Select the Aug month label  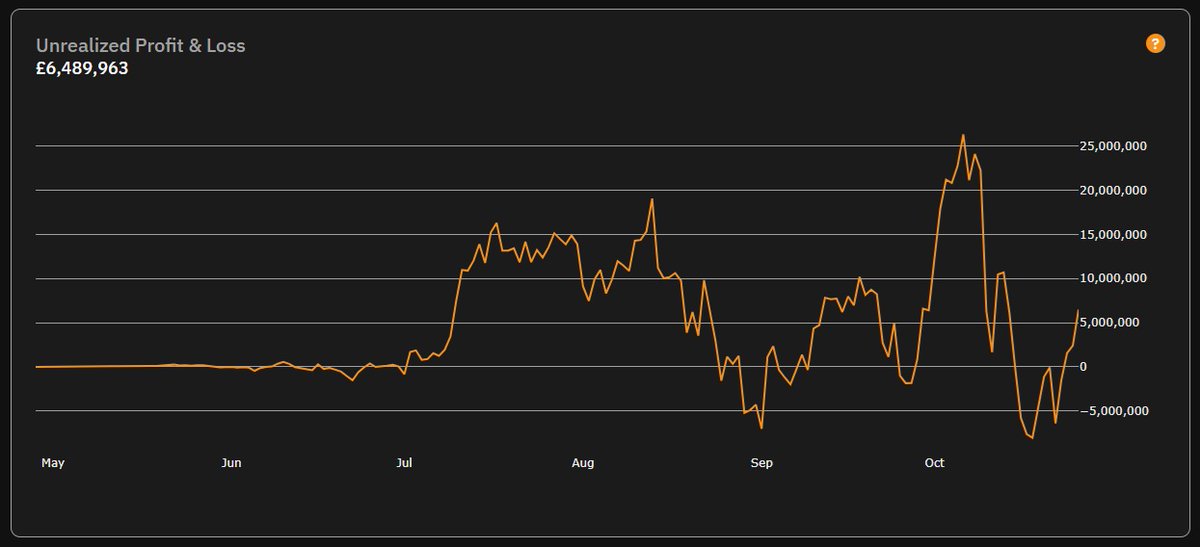click(583, 463)
